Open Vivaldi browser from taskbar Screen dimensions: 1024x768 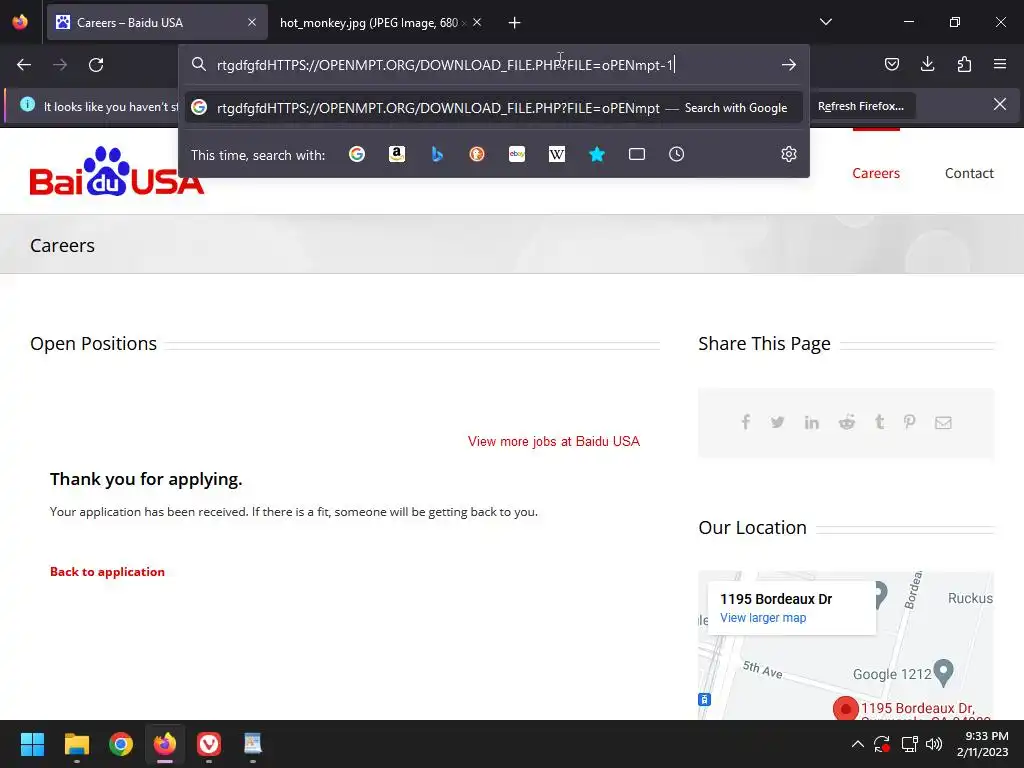[209, 744]
